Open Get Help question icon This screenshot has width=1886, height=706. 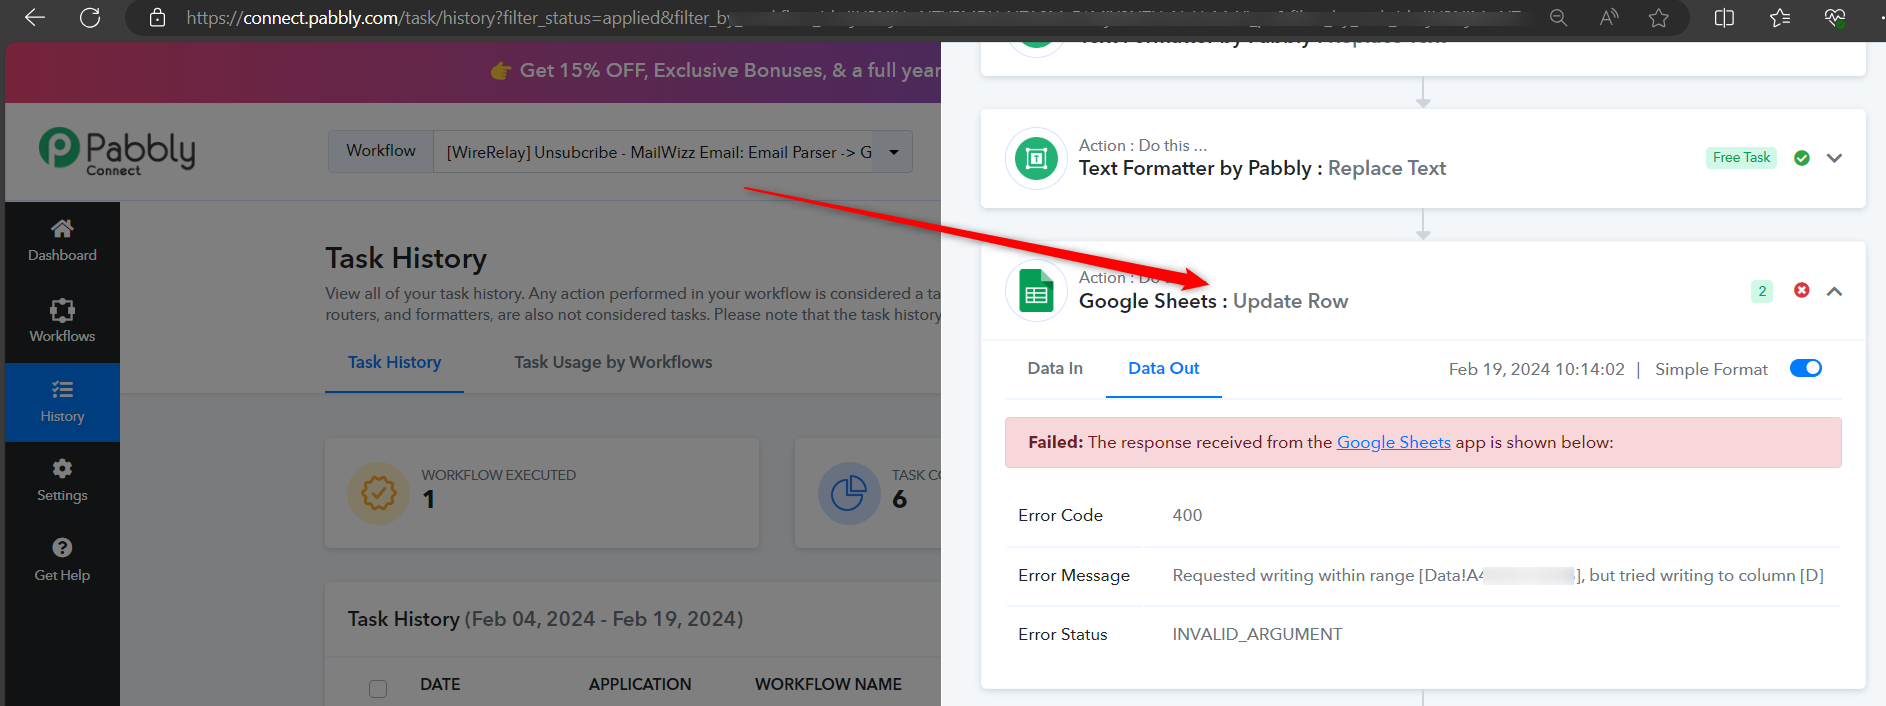click(x=62, y=548)
